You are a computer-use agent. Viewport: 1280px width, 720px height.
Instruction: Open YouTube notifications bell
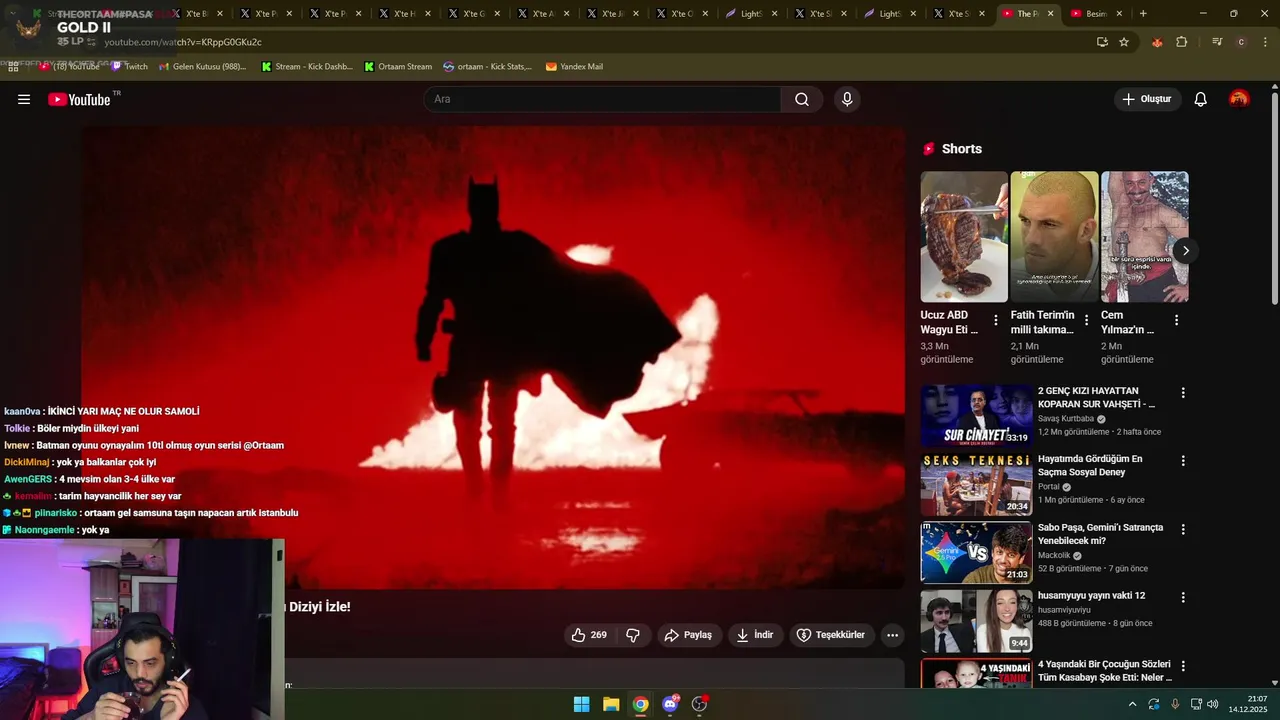pos(1201,99)
